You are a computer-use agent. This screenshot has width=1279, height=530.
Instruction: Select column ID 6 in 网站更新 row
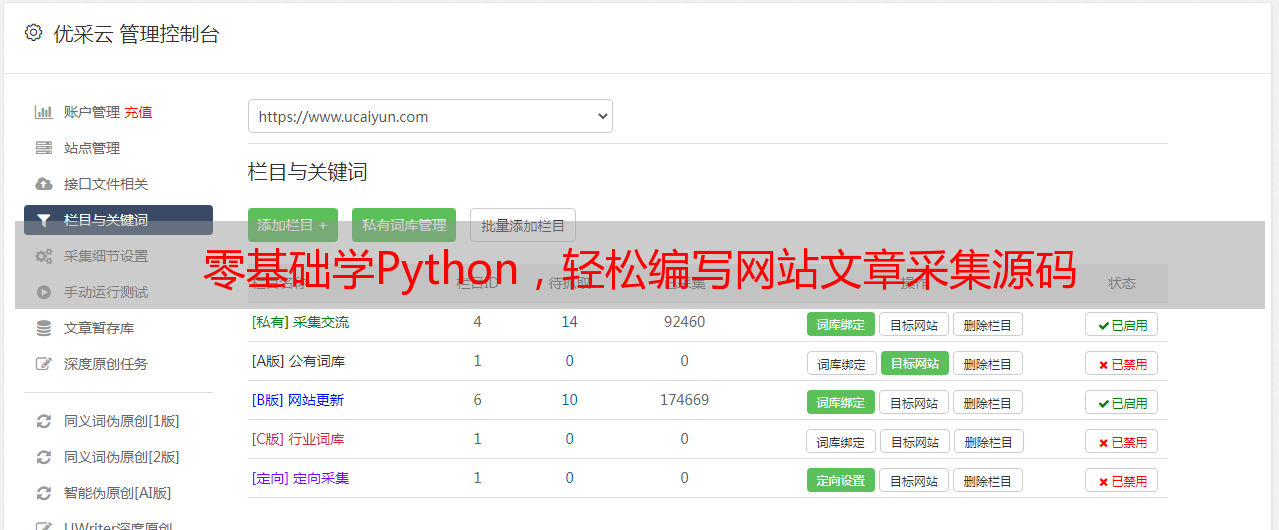[477, 400]
